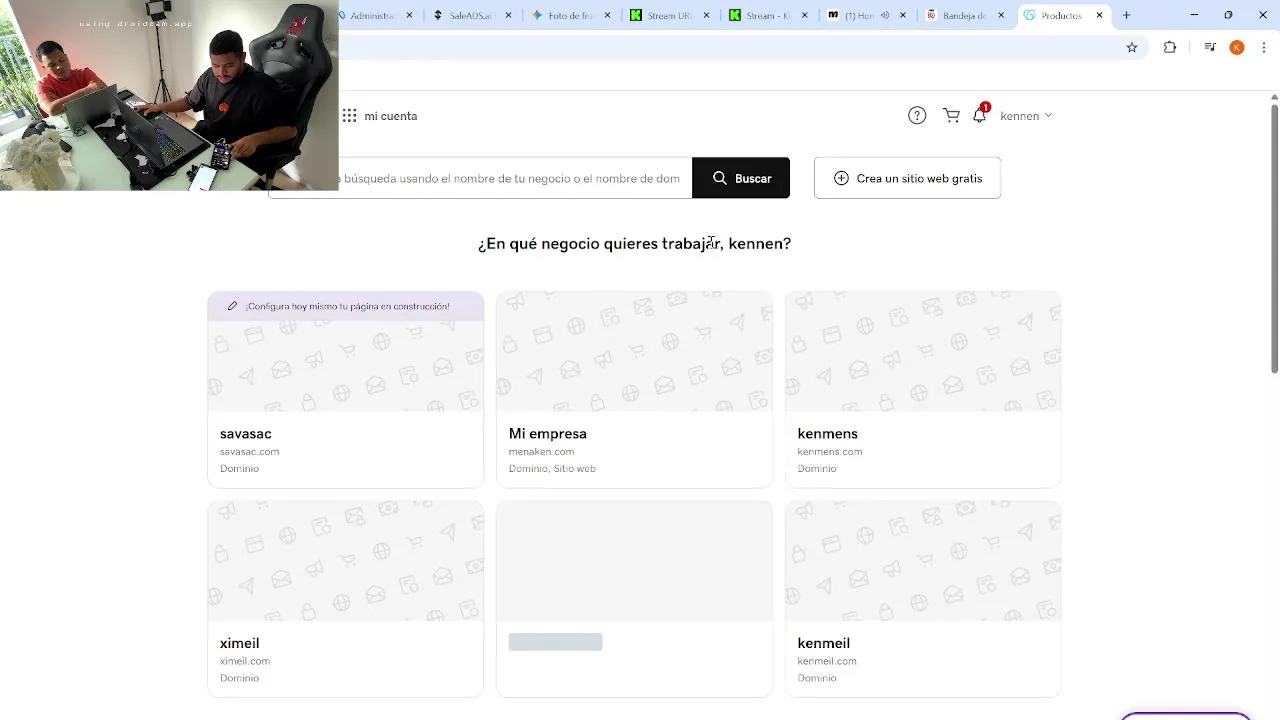The height and width of the screenshot is (720, 1280).
Task: Open the savasac business card title
Action: (246, 434)
